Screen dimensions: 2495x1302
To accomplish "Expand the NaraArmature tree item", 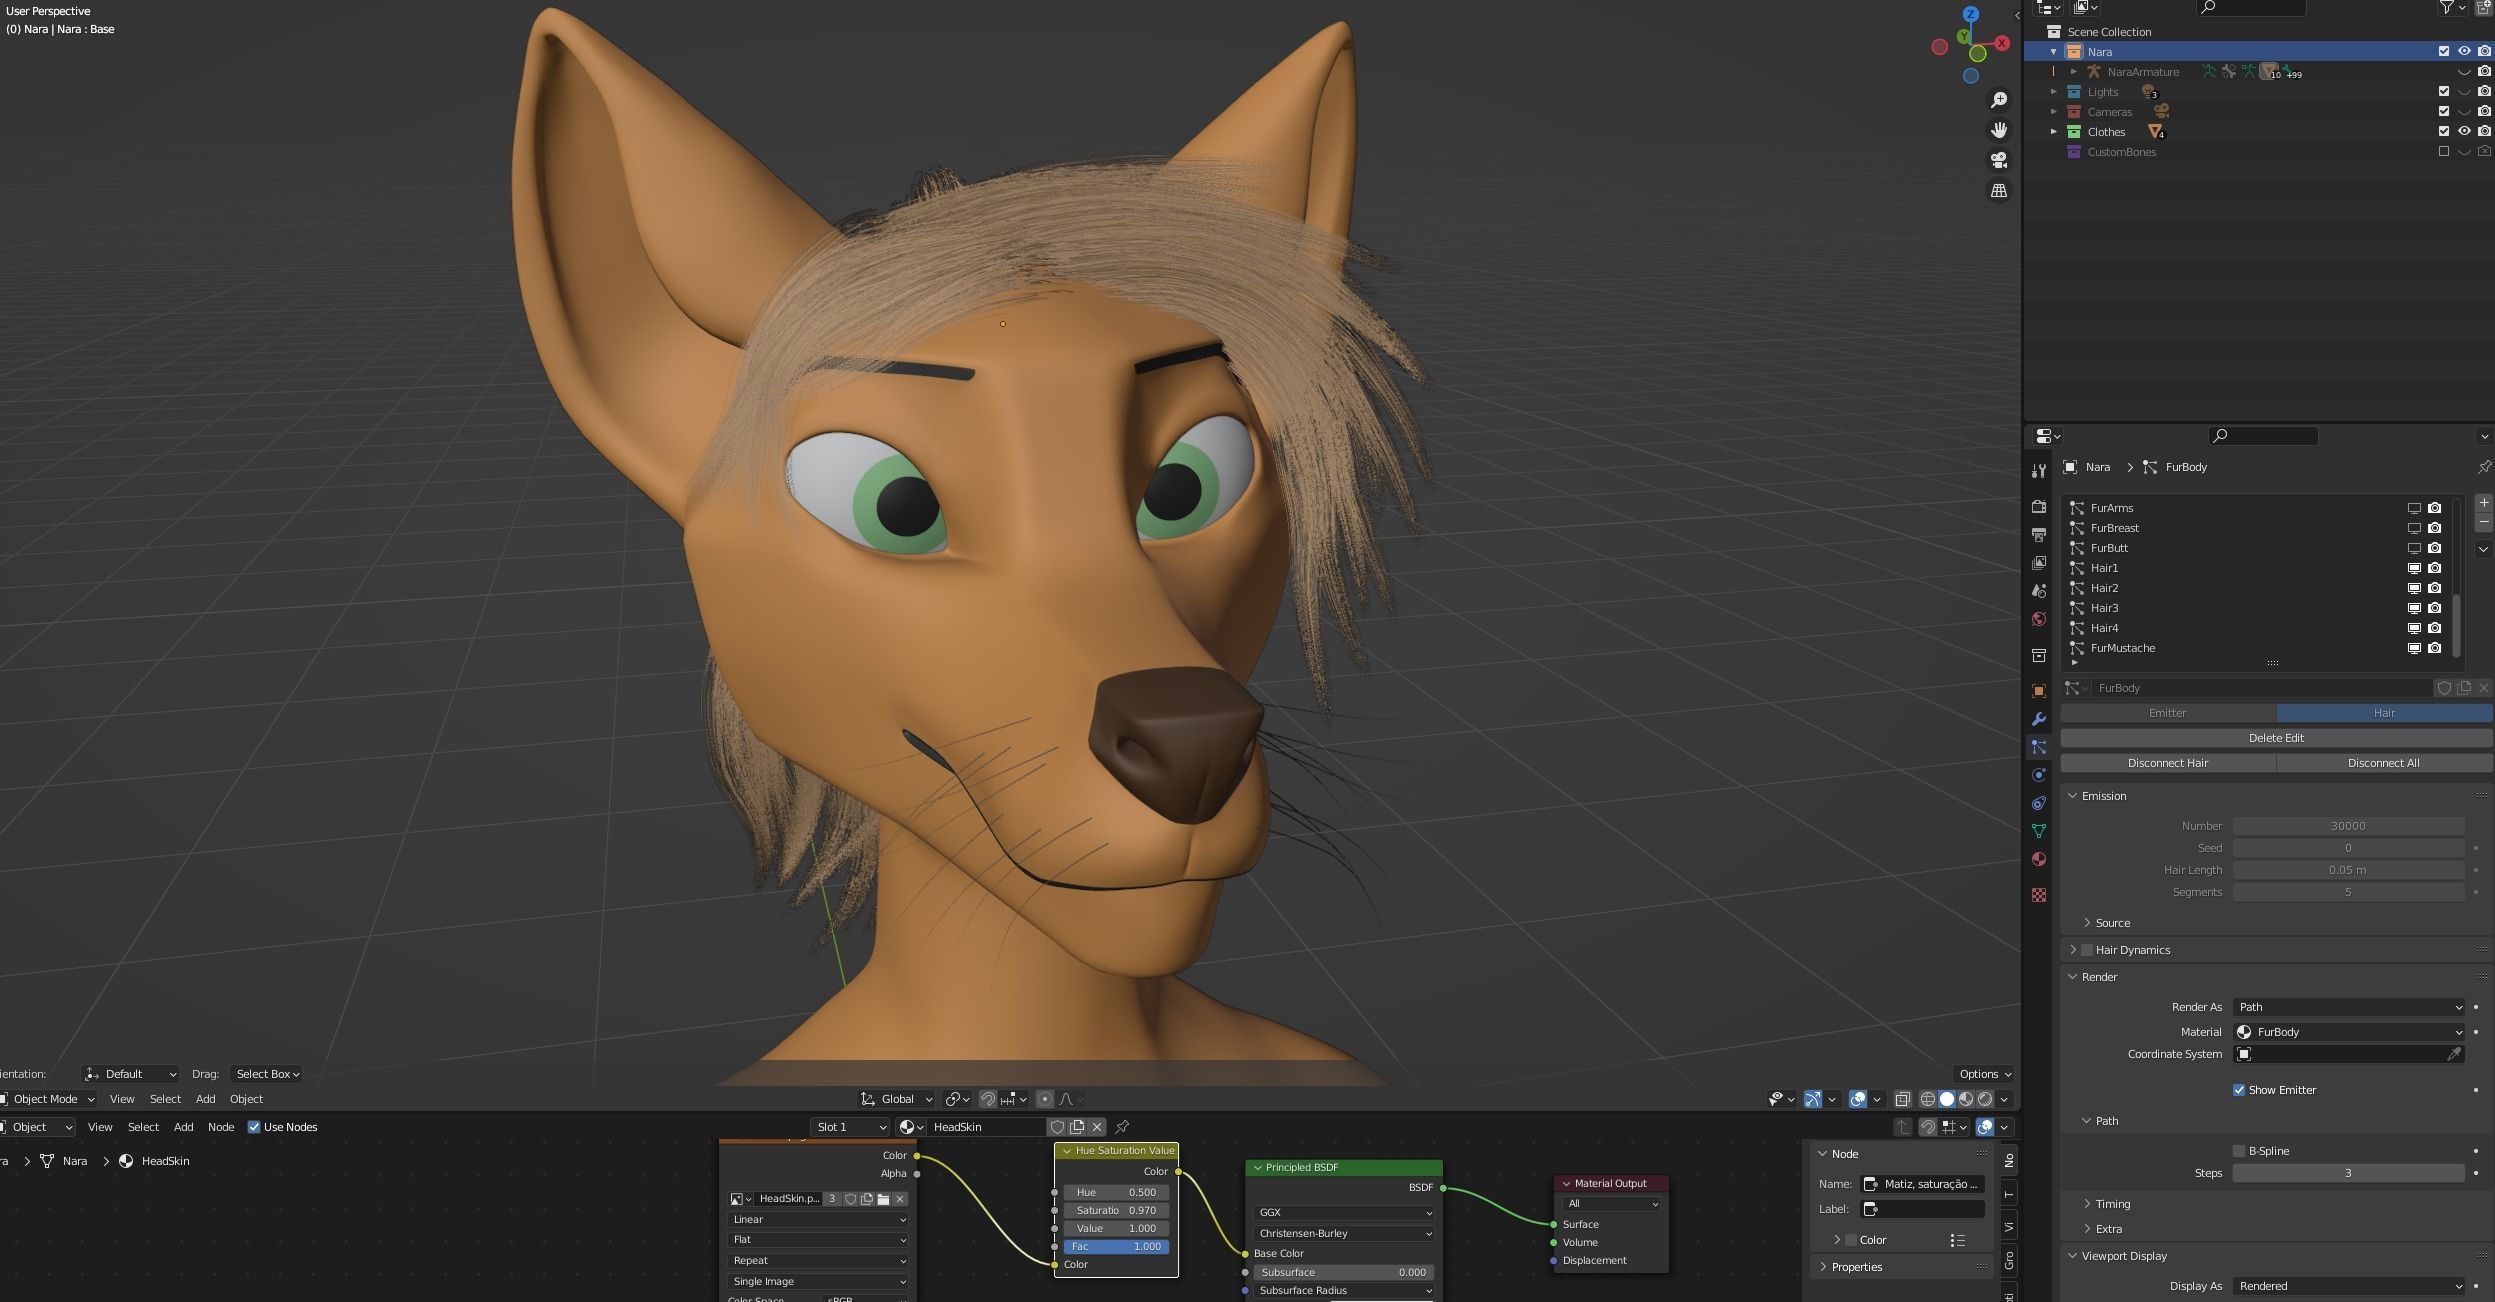I will 2074,72.
